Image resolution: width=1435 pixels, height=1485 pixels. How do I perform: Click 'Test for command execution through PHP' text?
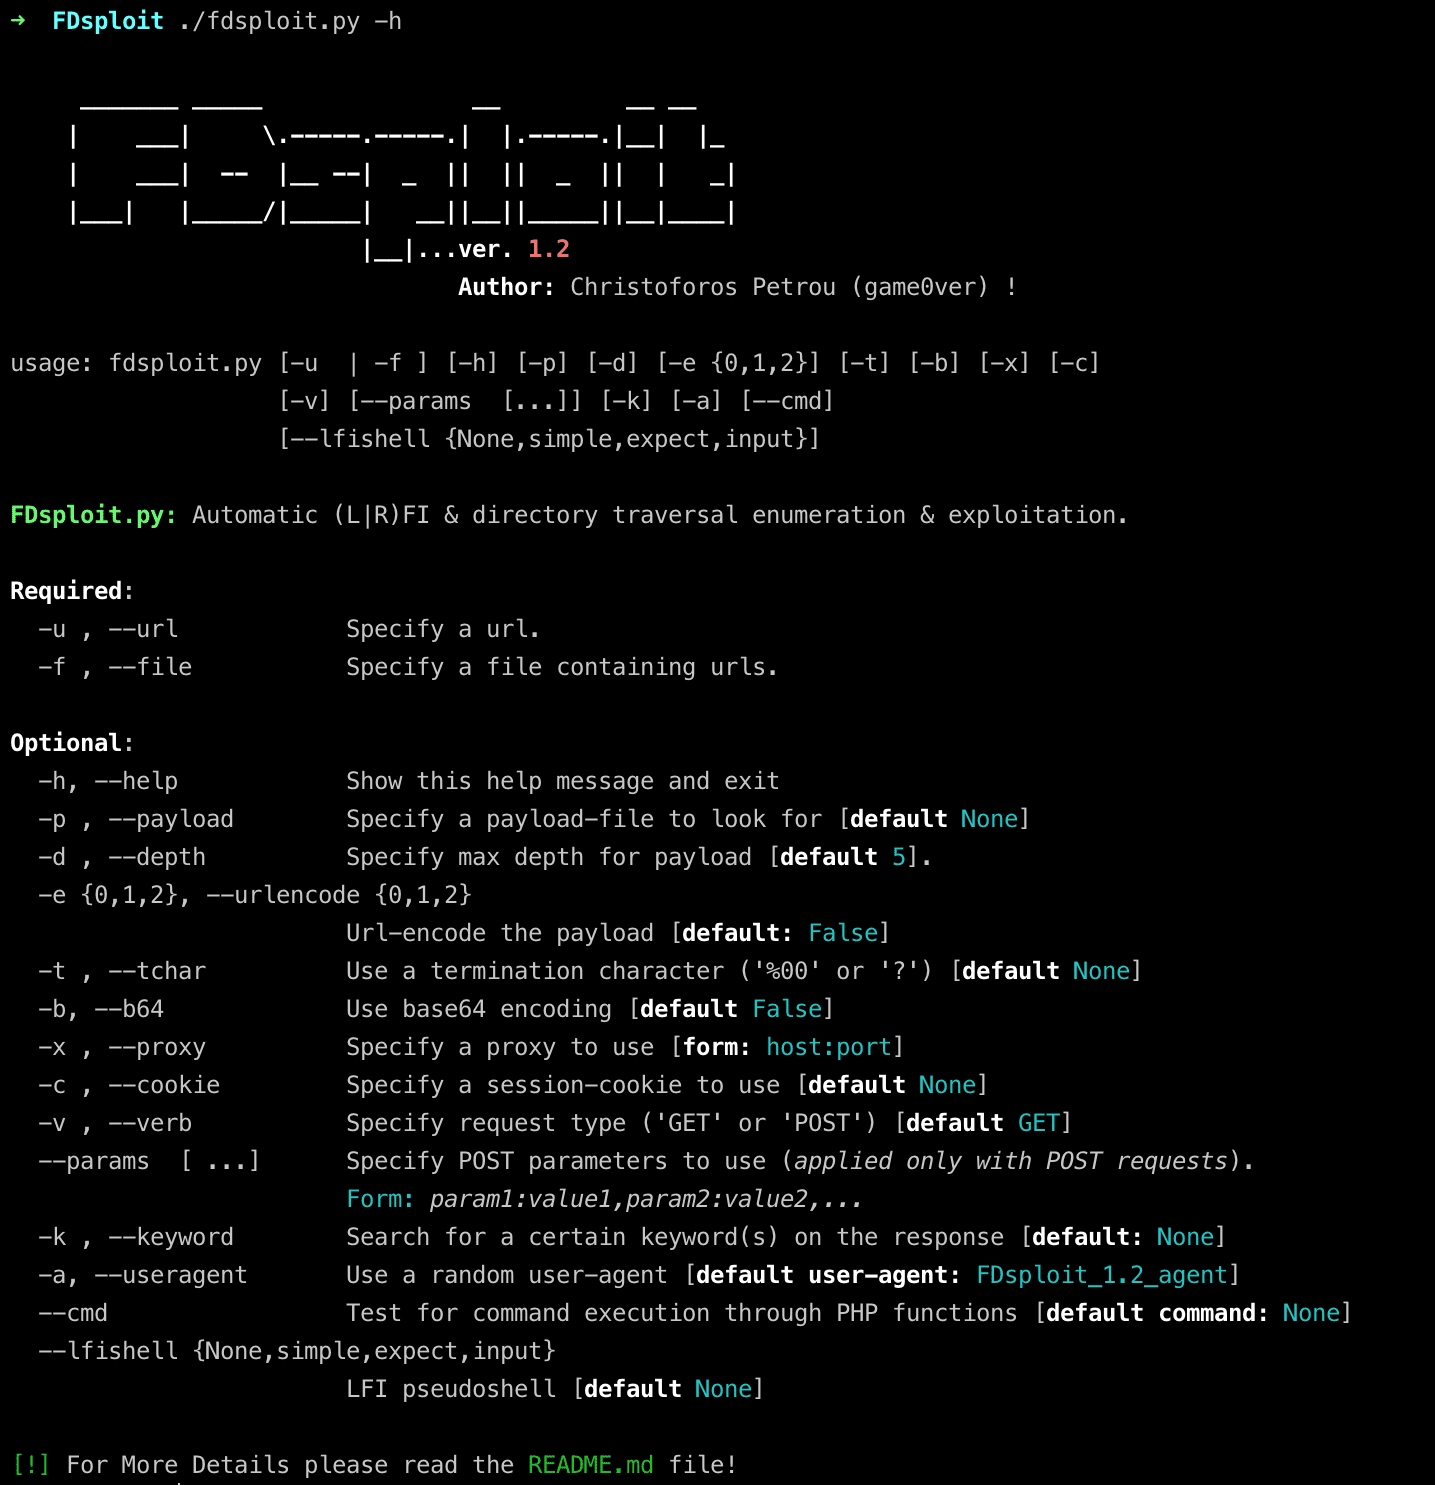tap(612, 1313)
